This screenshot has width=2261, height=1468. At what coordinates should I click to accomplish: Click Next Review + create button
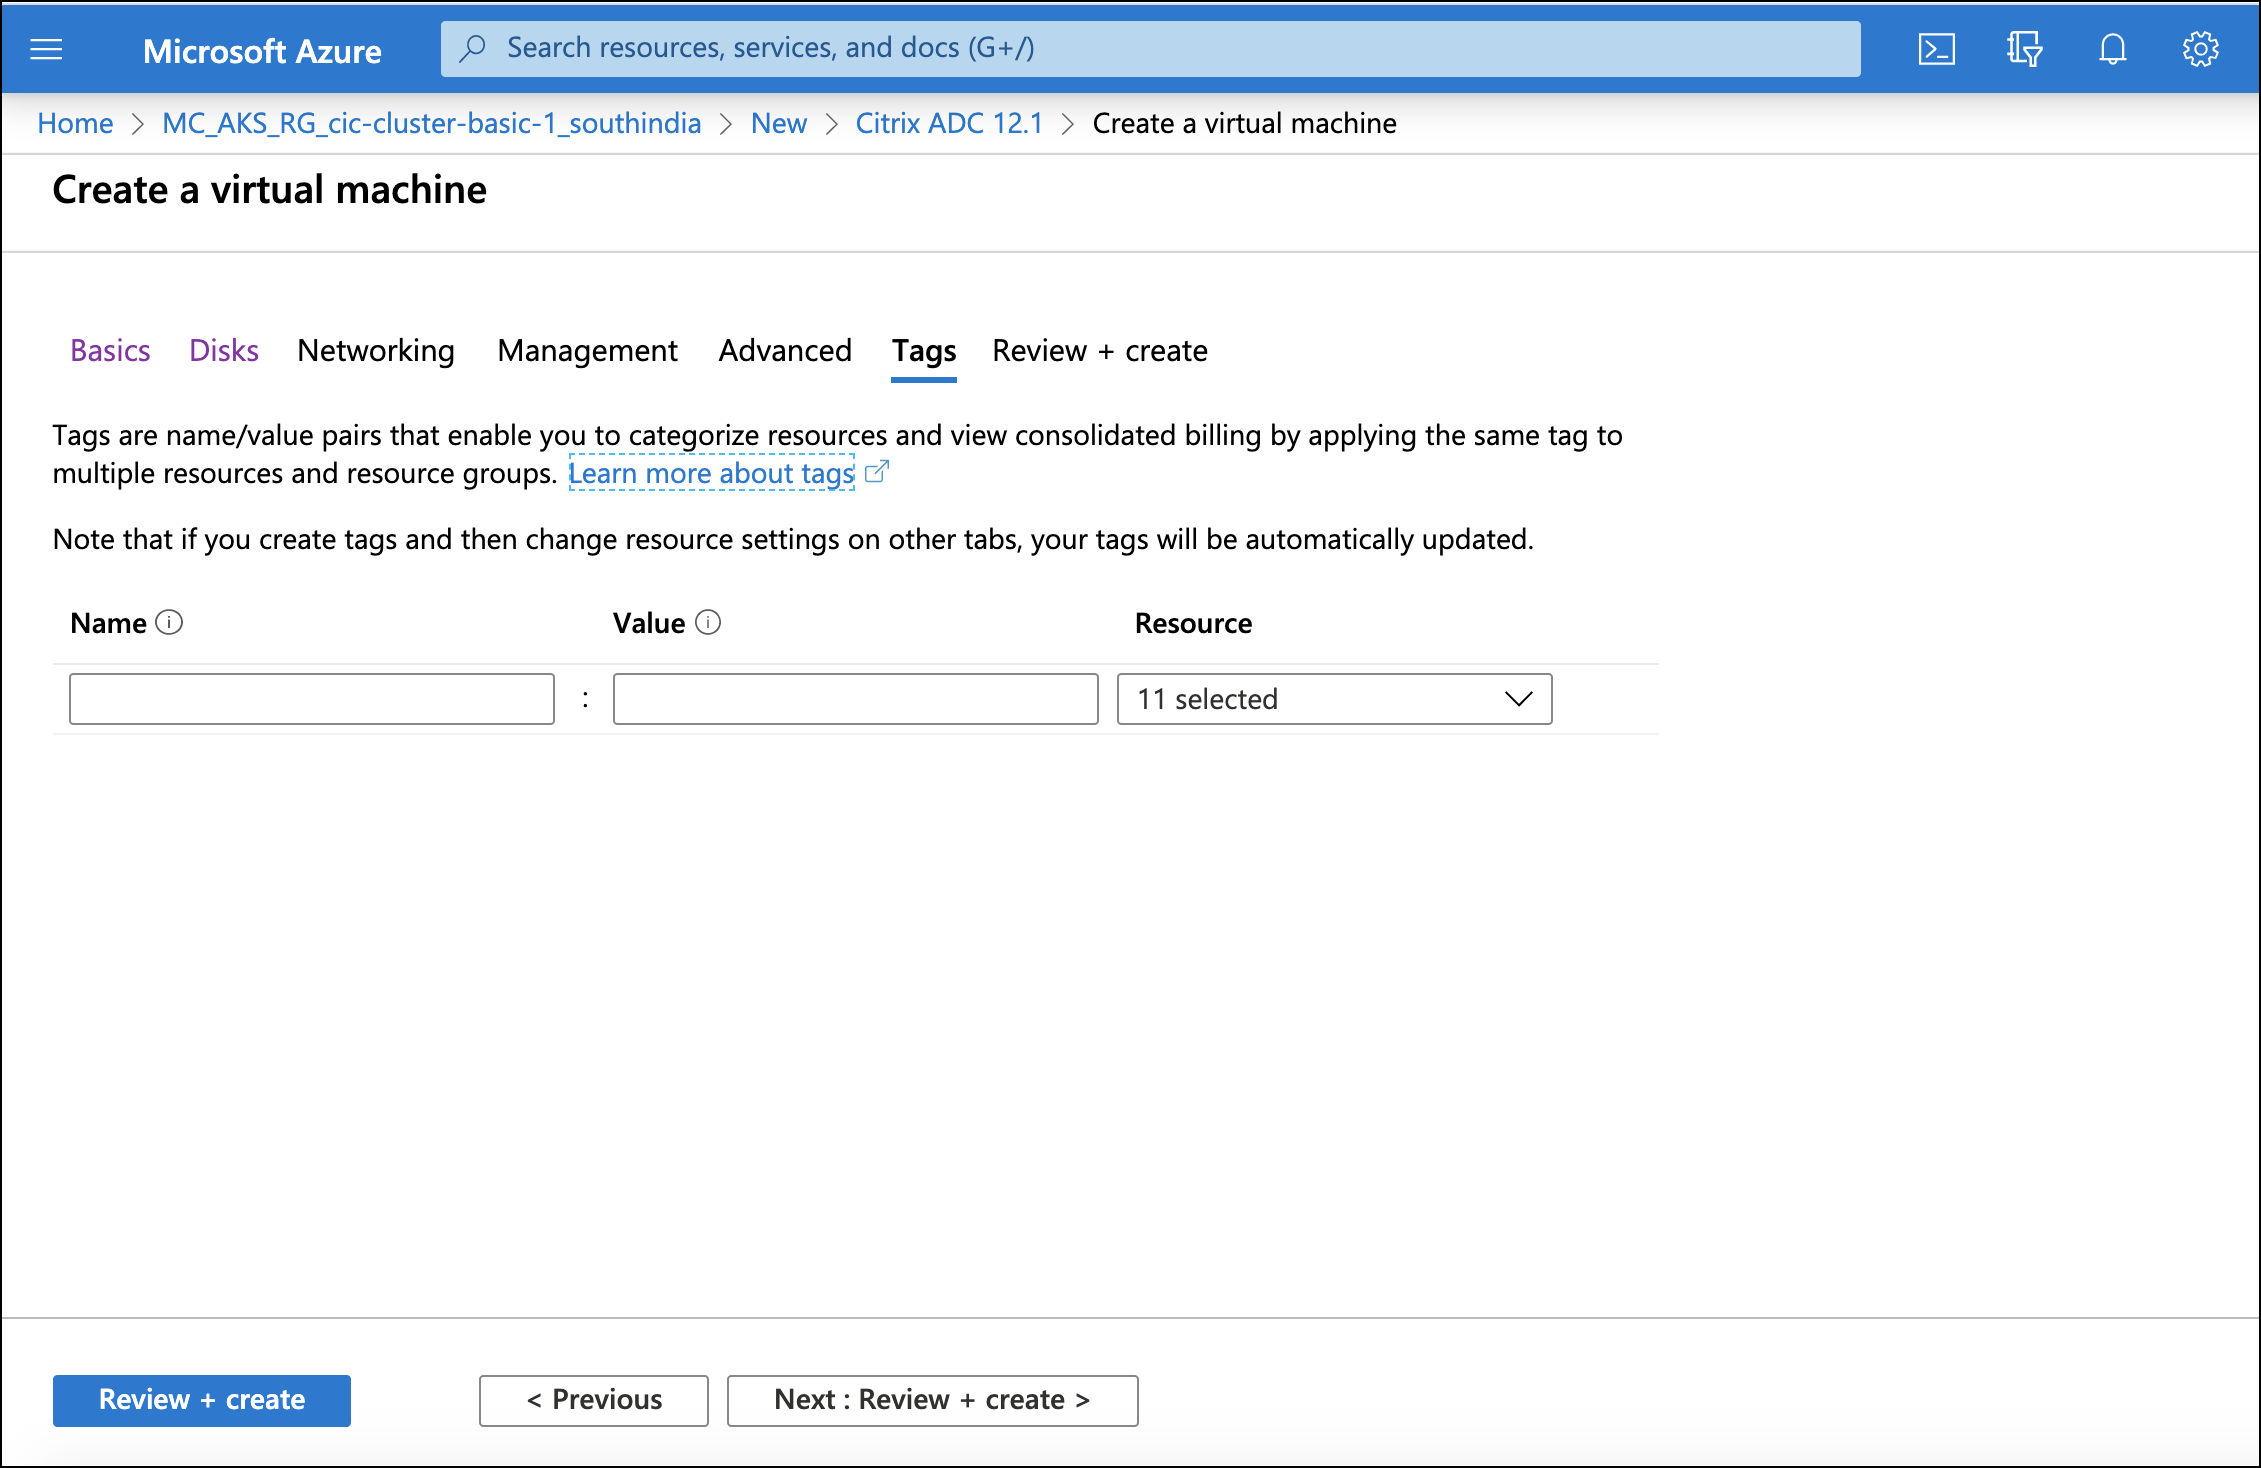point(934,1399)
